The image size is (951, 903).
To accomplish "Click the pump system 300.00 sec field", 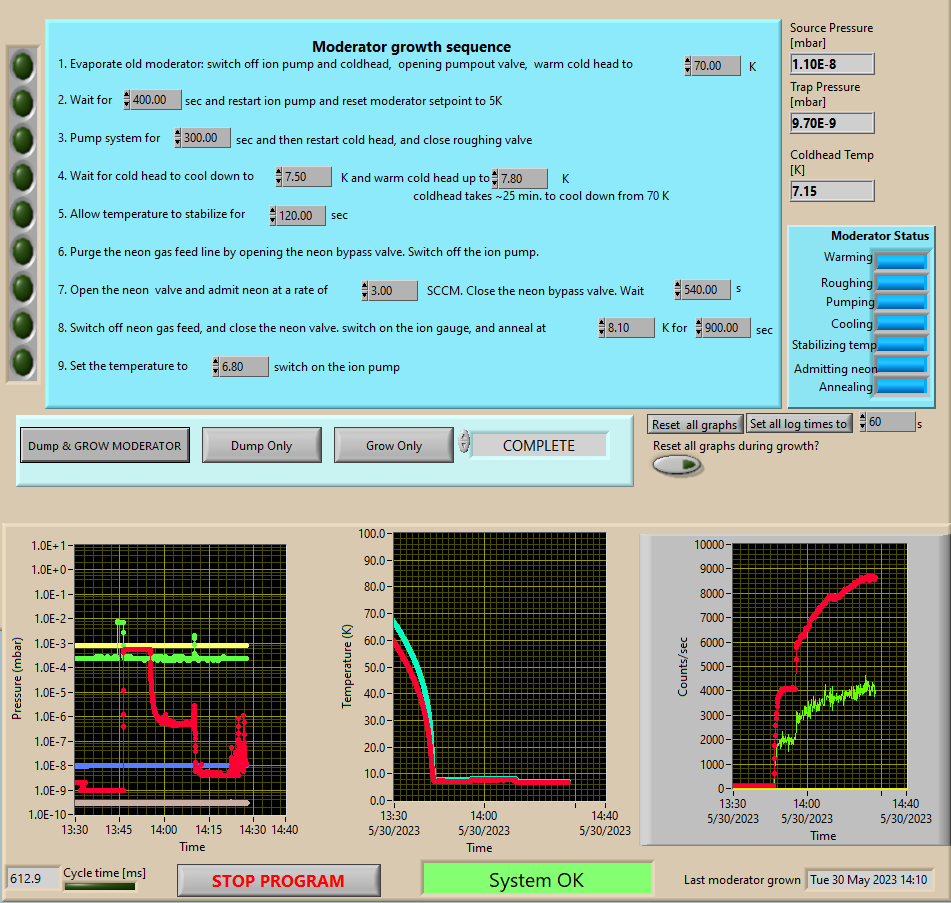I will [x=206, y=138].
